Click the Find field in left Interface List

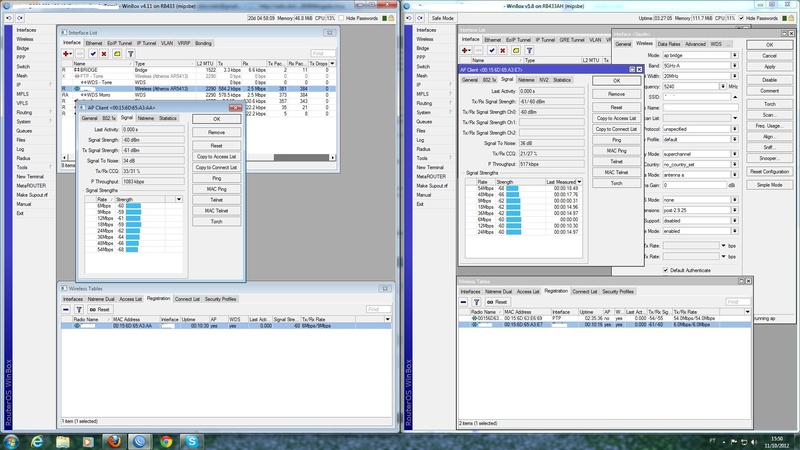coord(322,54)
